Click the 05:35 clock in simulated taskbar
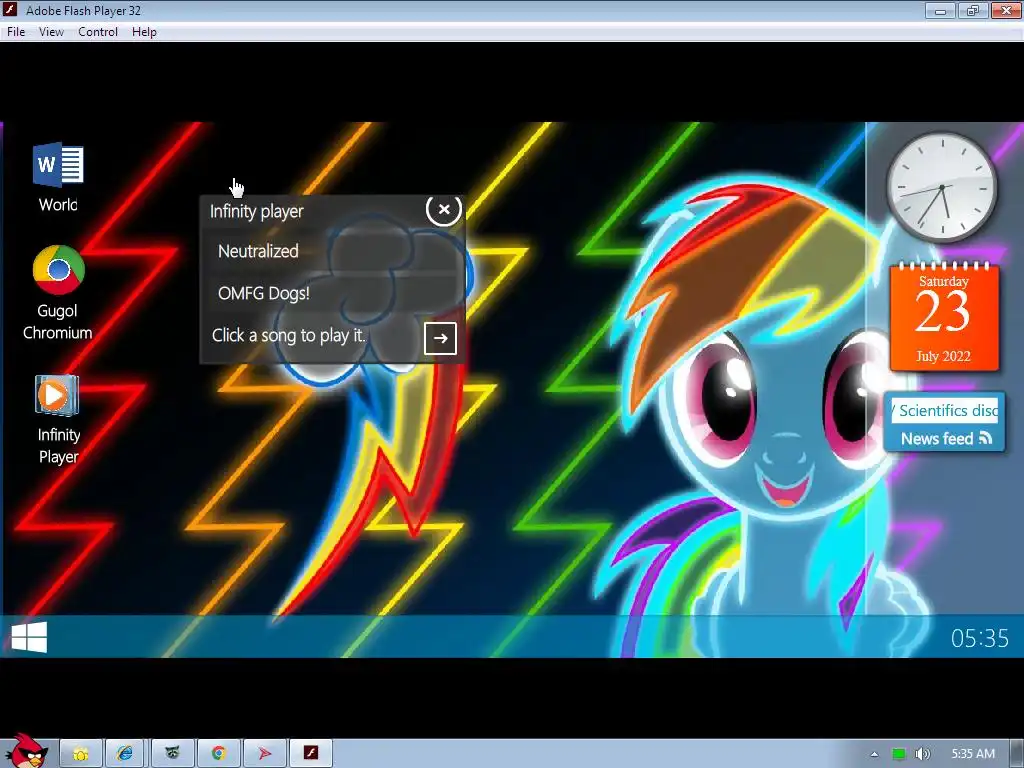 coord(980,638)
